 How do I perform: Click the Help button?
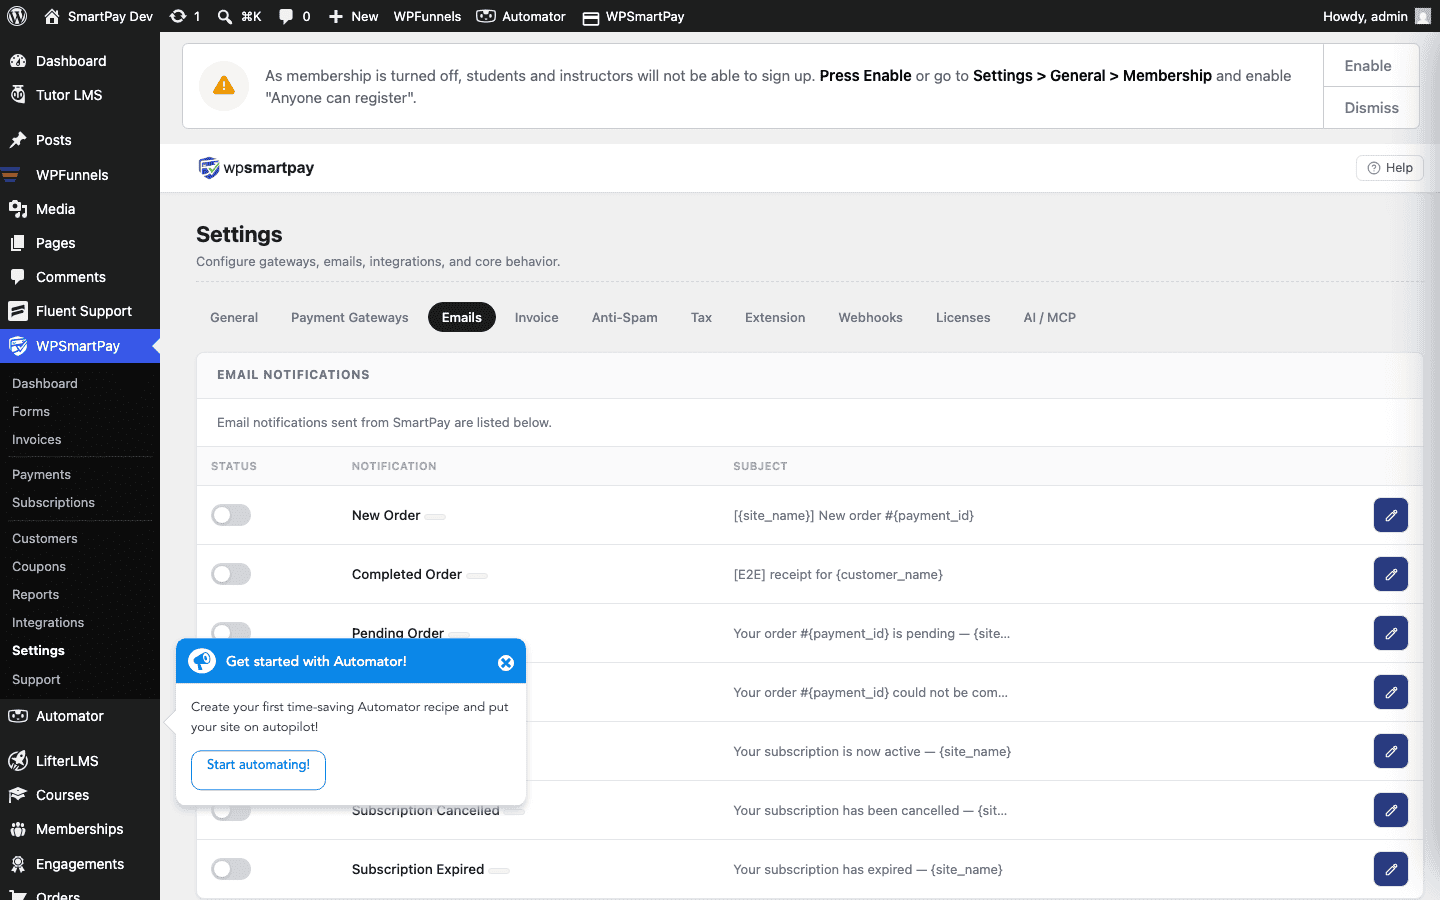click(x=1390, y=168)
